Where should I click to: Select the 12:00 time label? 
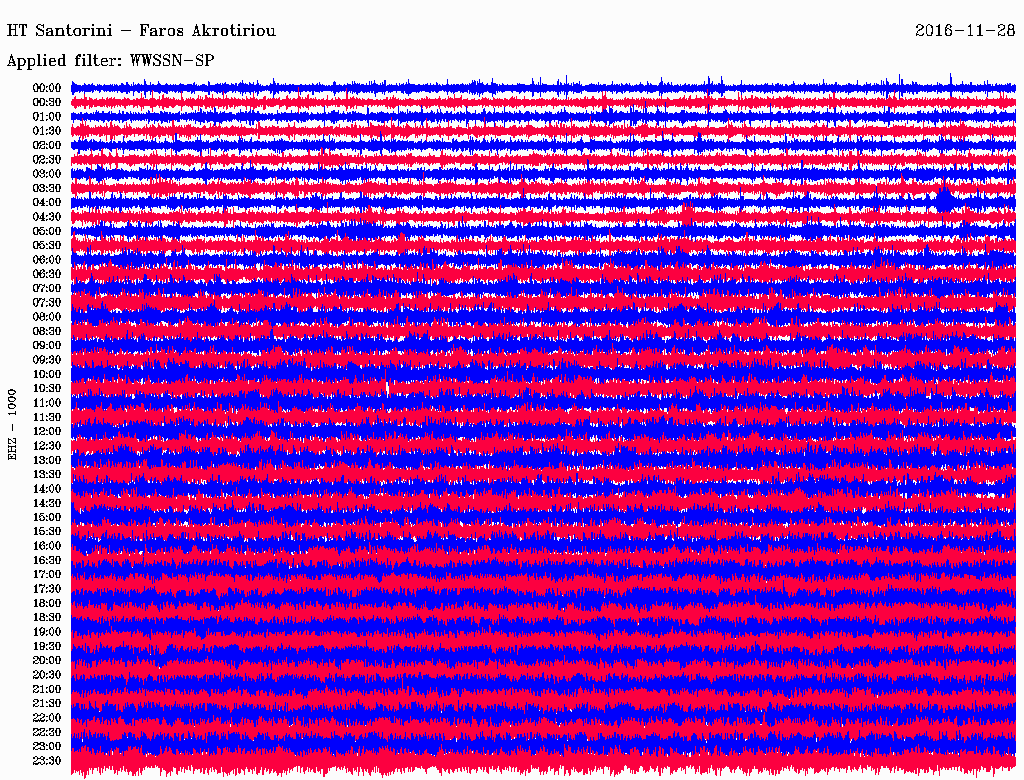coord(46,431)
